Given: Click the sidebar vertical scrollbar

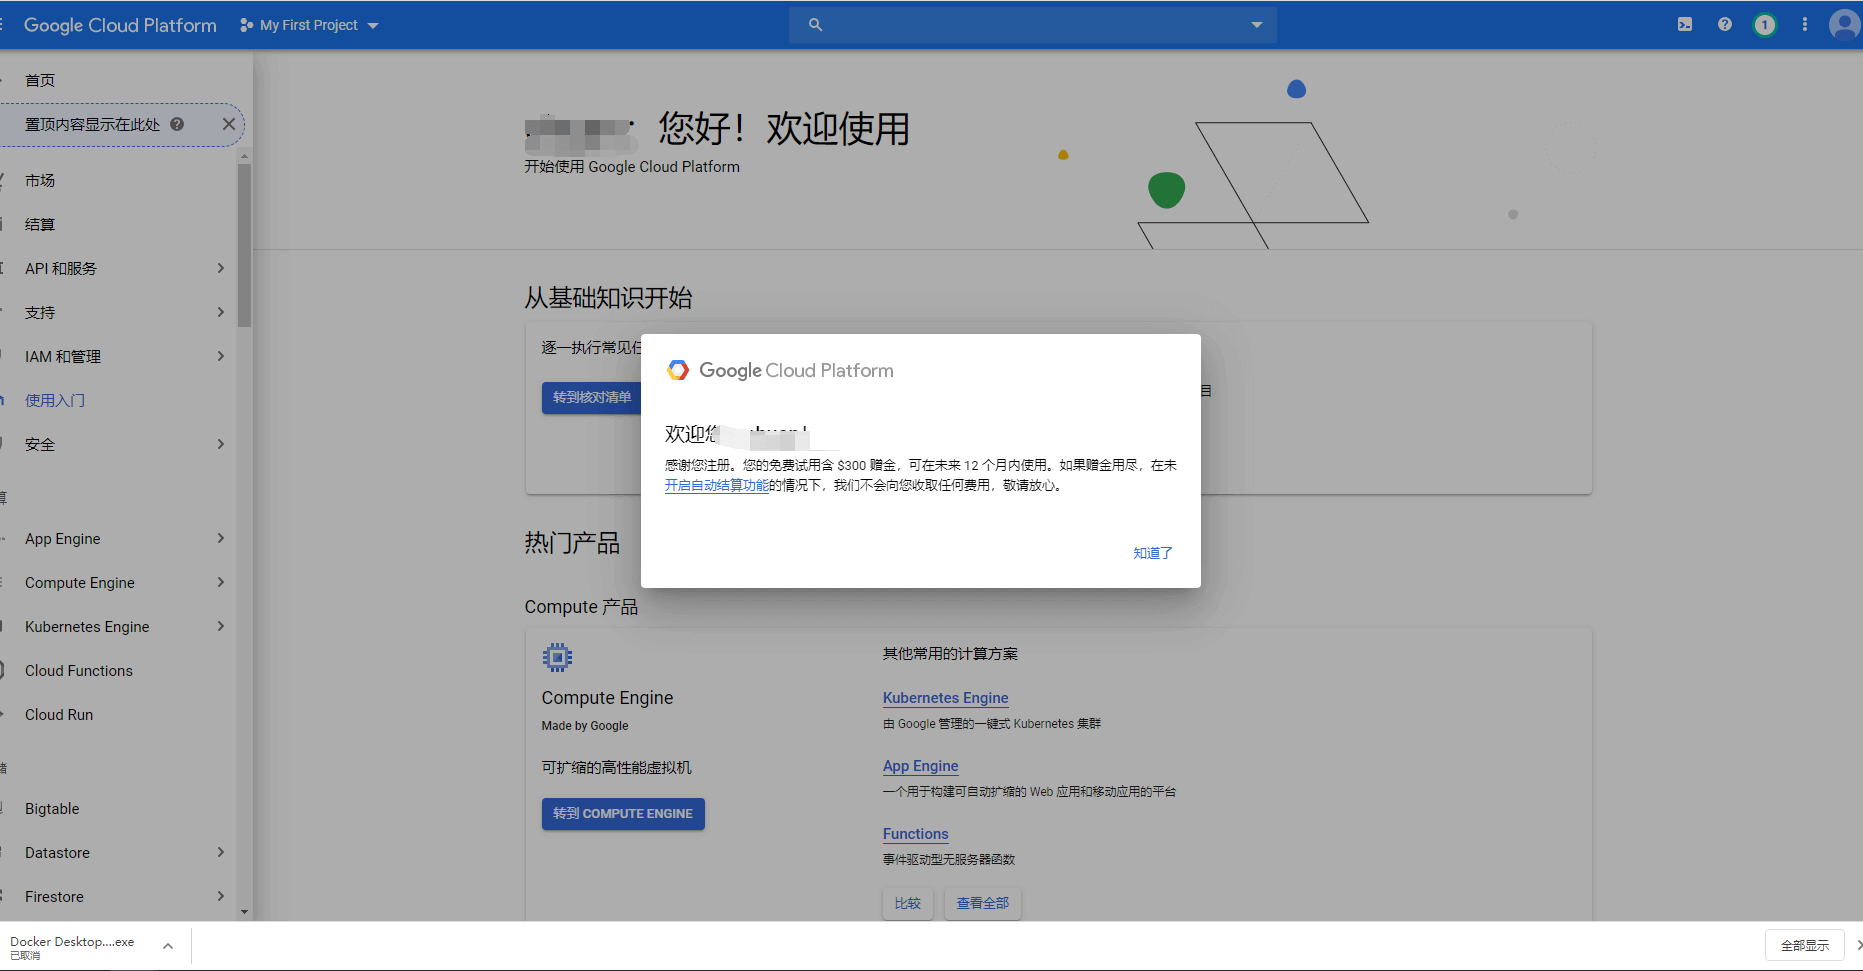Looking at the screenshot, I should point(244,246).
